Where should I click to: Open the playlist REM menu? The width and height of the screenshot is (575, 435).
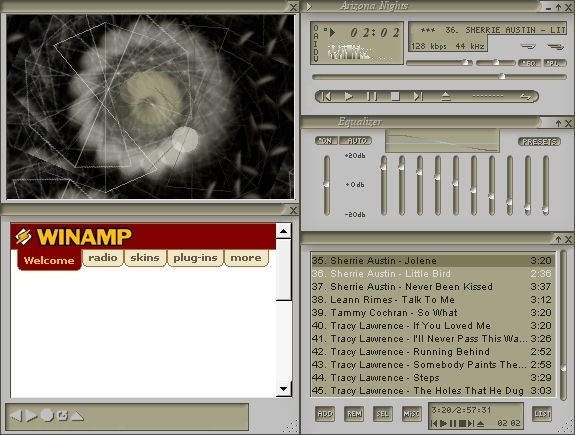pyautogui.click(x=354, y=414)
